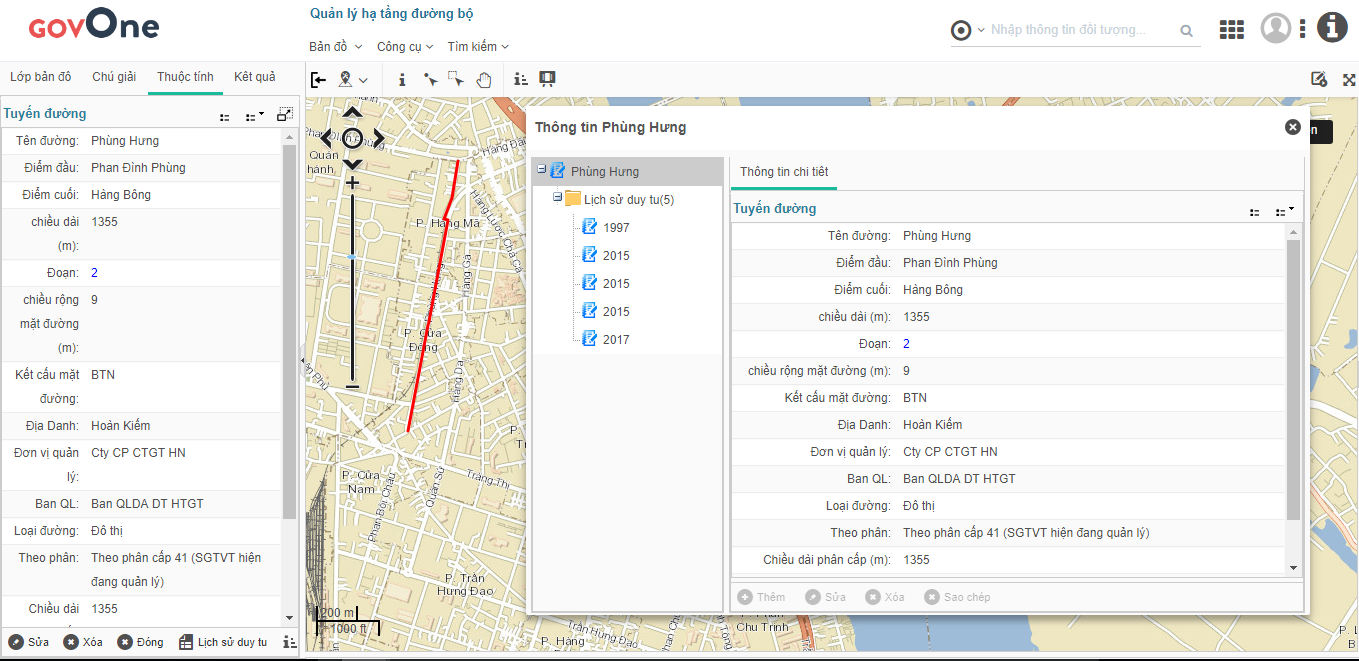Activate the info identify tool
Viewport: 1359px width, 661px height.
point(402,80)
